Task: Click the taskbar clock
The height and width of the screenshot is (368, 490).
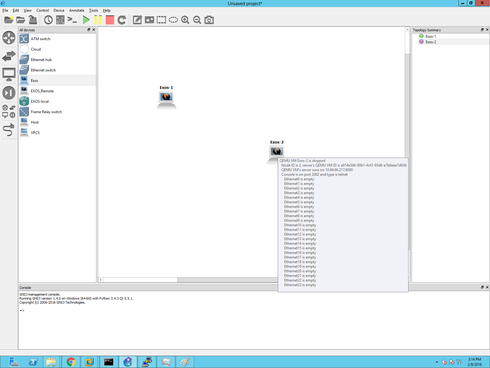Action: point(474,362)
